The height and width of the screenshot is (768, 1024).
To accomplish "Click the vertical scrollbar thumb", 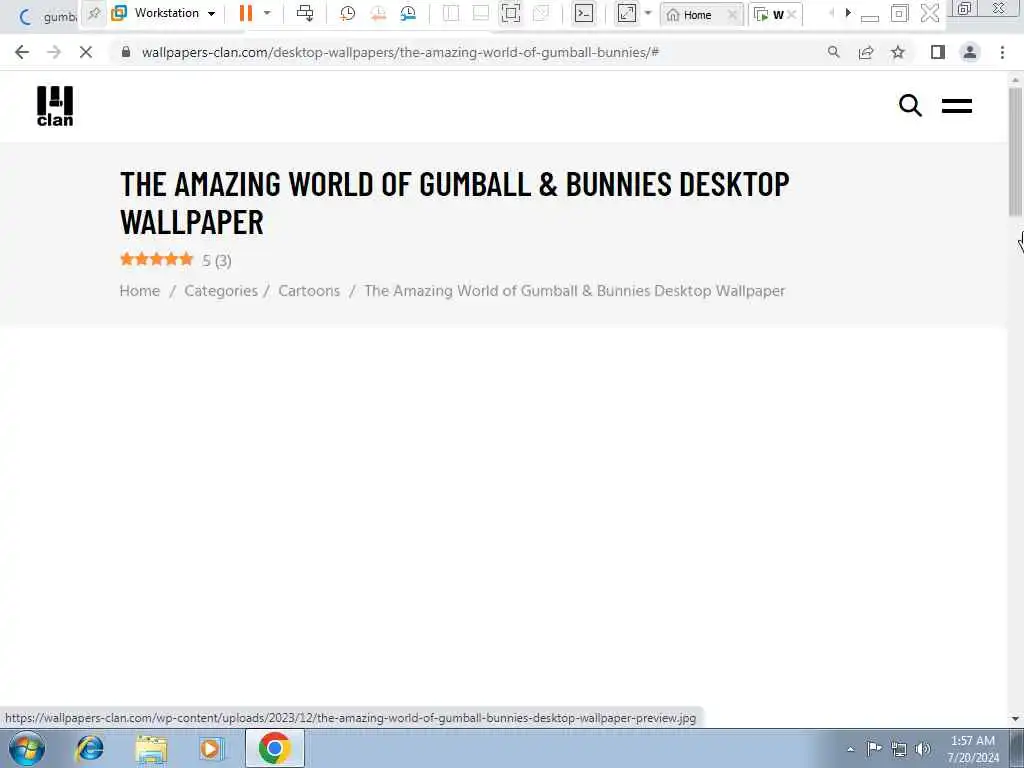I will [x=1015, y=152].
